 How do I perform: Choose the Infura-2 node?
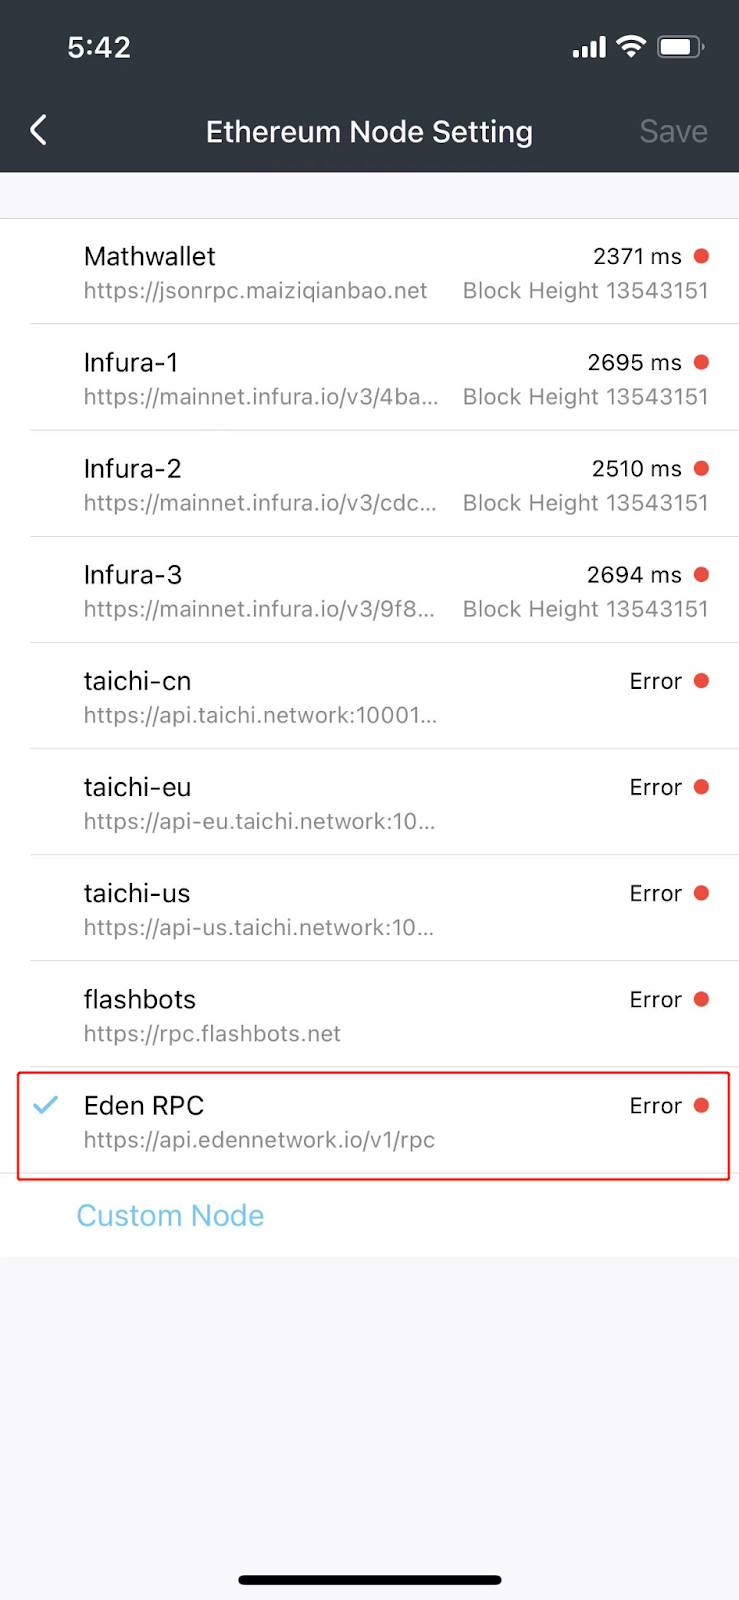pos(133,469)
